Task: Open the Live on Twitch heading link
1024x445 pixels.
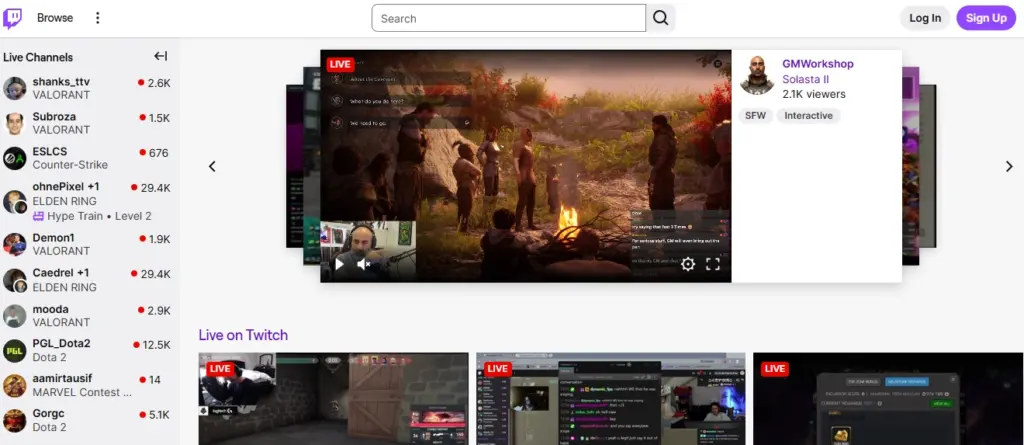Action: point(243,335)
